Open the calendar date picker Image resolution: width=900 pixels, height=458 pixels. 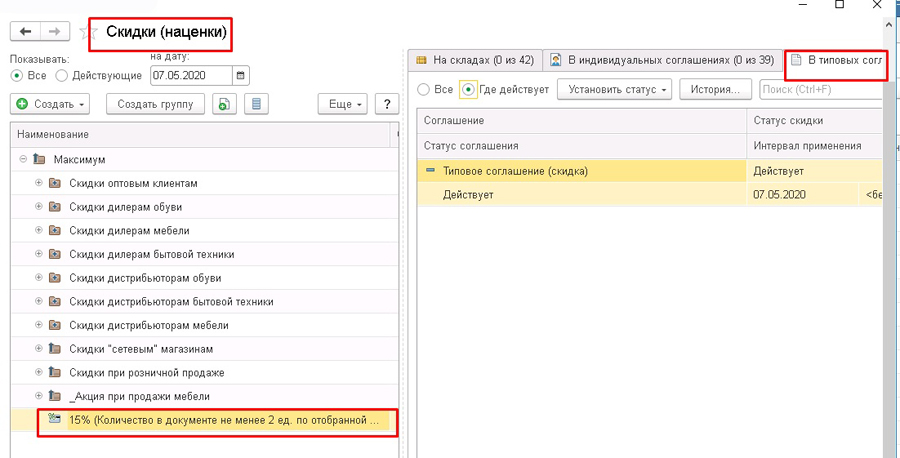coord(239,75)
